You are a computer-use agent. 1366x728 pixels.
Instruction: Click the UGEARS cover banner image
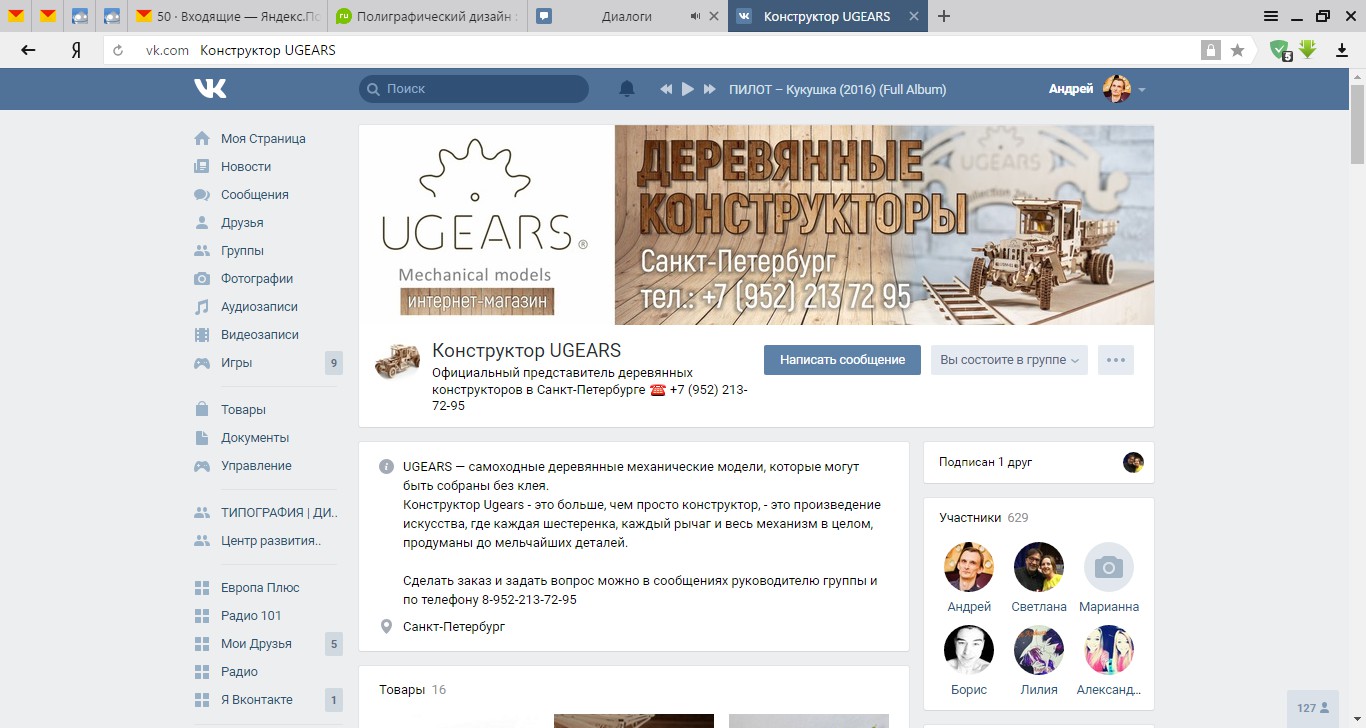[756, 225]
